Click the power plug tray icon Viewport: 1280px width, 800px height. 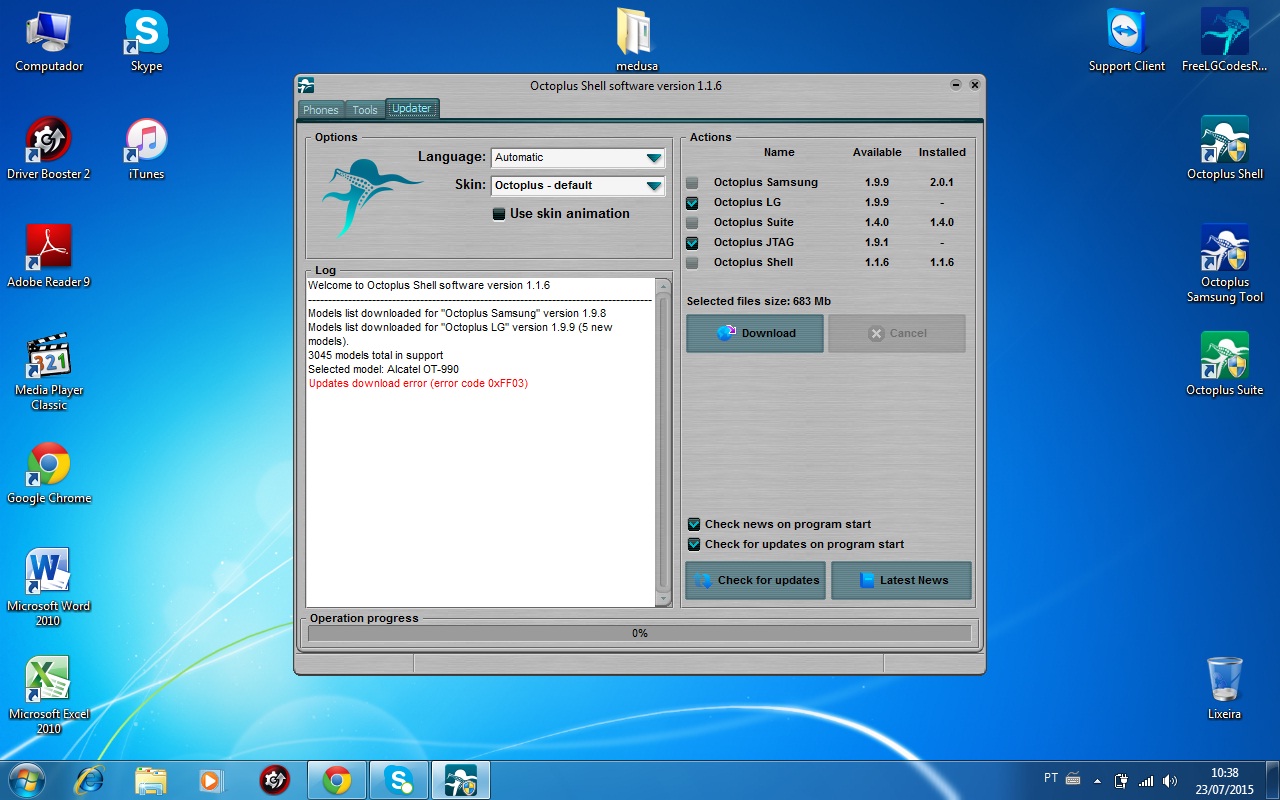coord(1122,780)
